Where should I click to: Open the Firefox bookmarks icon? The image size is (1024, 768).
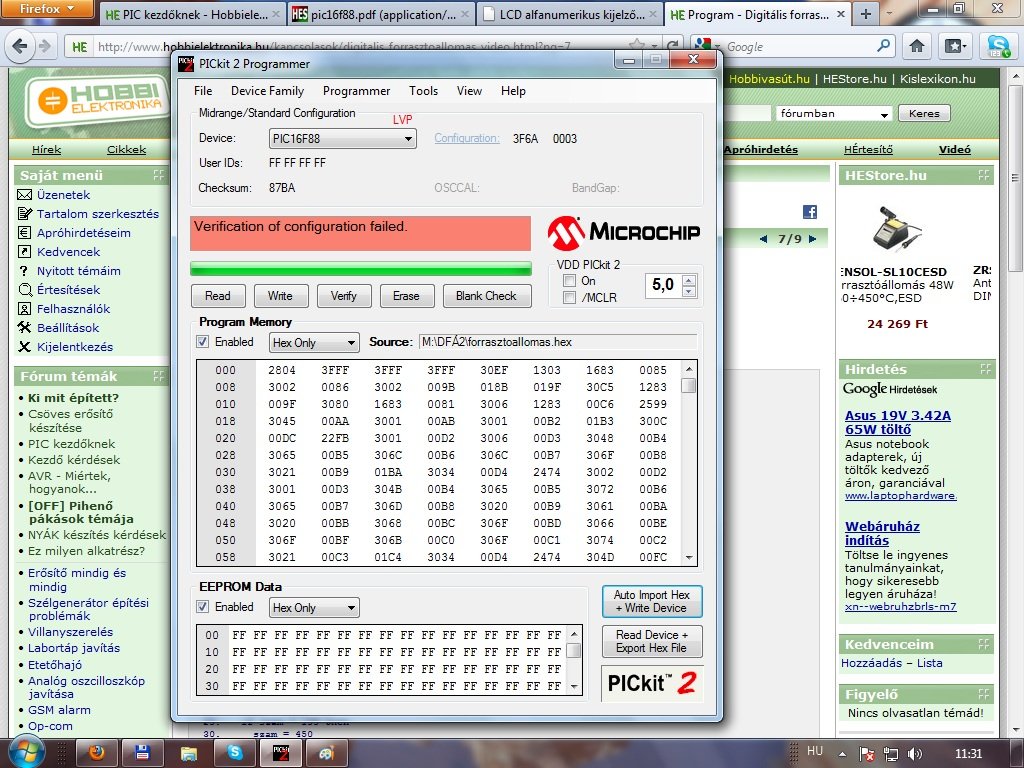(956, 46)
